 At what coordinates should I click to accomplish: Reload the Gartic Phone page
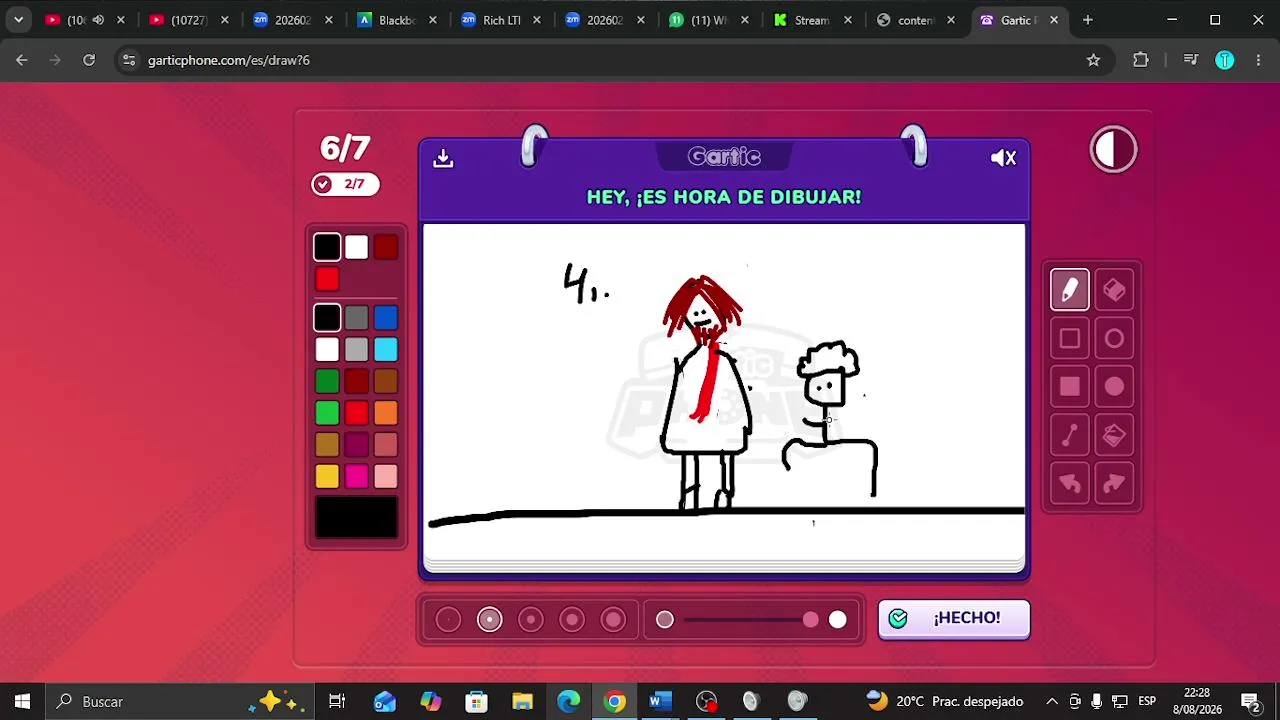[x=89, y=60]
